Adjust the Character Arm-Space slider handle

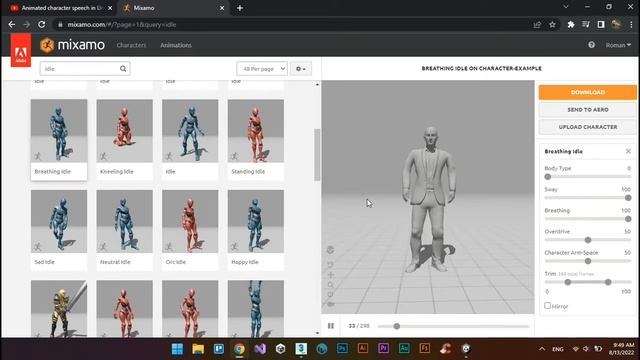tap(588, 261)
